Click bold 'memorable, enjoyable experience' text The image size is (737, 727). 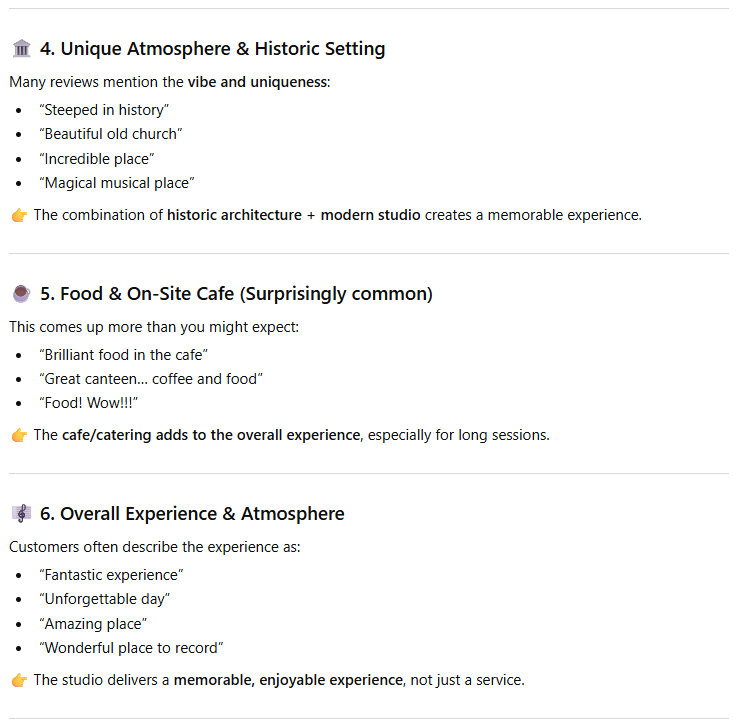coord(287,680)
